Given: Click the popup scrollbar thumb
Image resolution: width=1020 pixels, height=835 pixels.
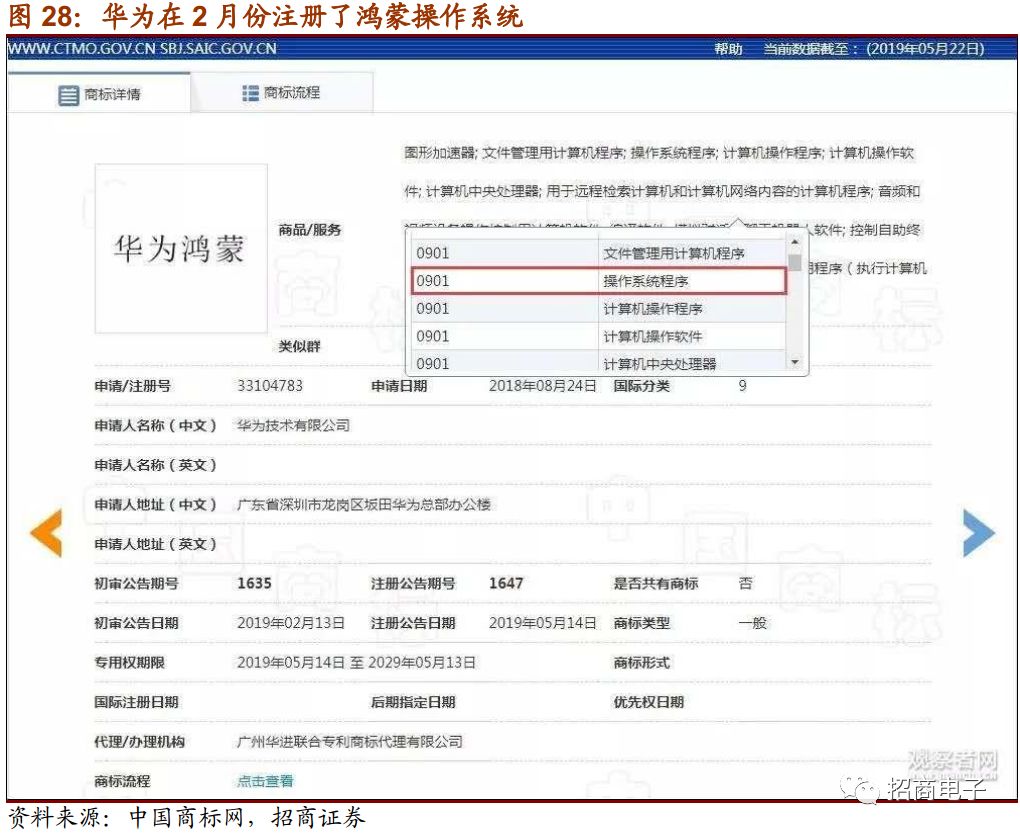Looking at the screenshot, I should click(794, 262).
